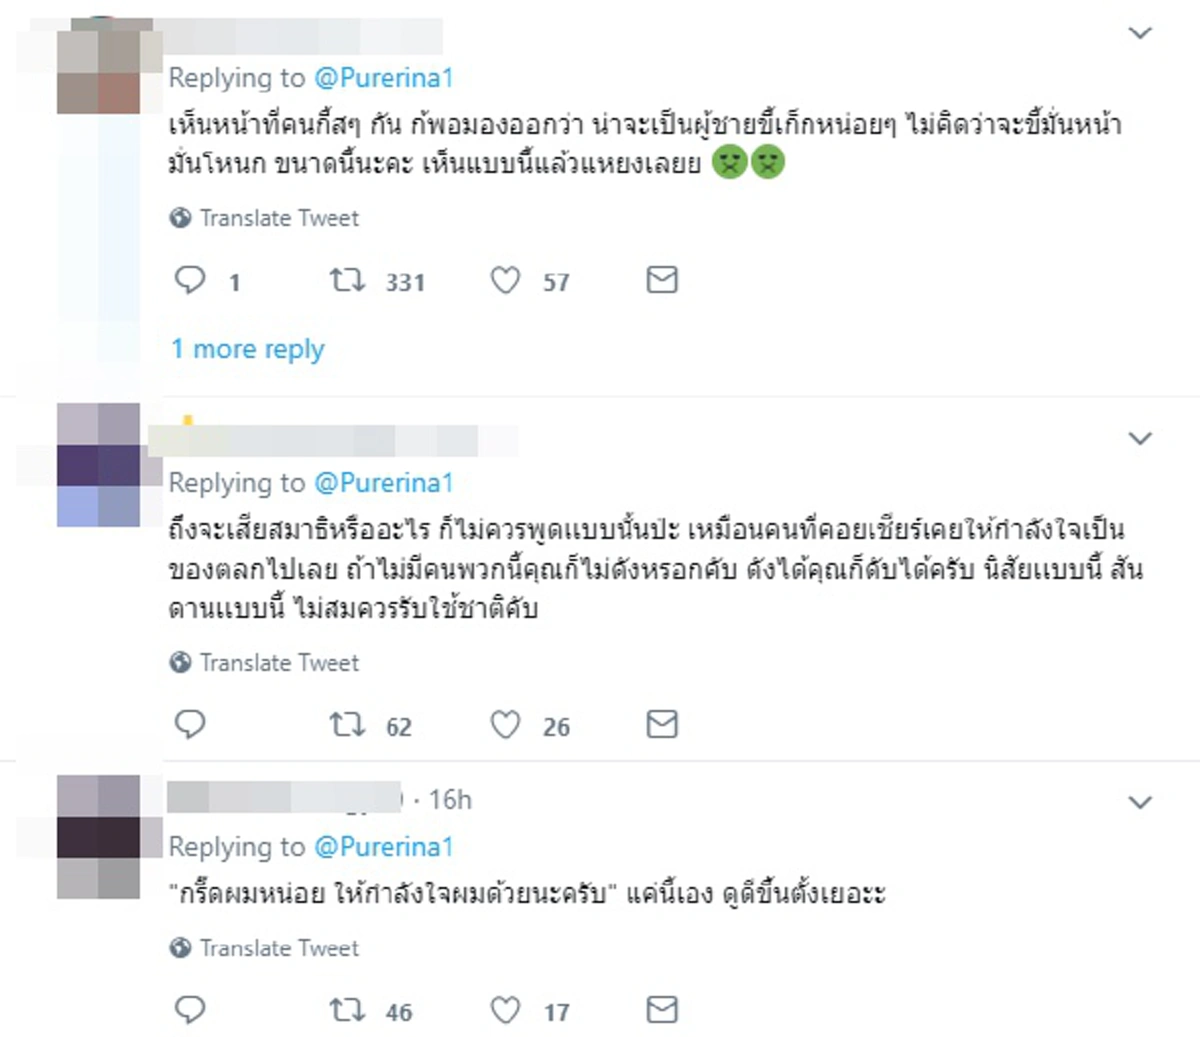Open the chevron menu on the second tweet
Screen dimensions: 1200x1037
click(1139, 438)
